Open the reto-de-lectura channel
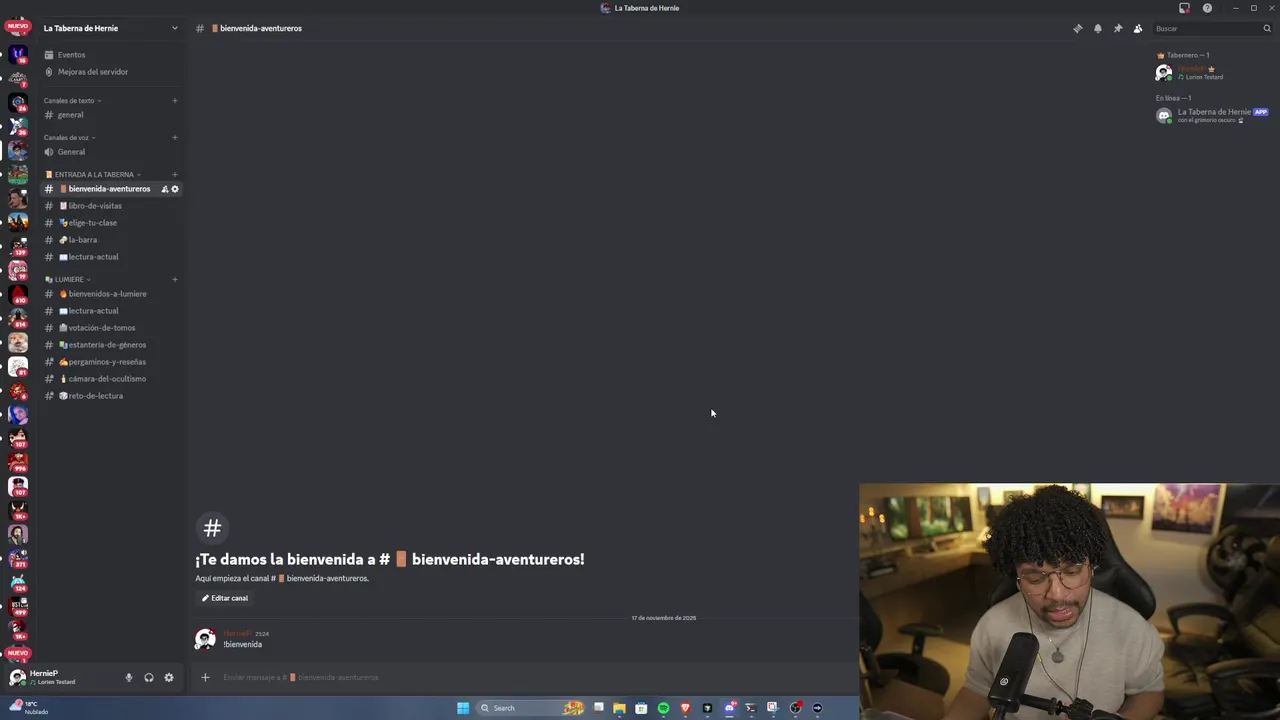This screenshot has width=1280, height=720. [110, 396]
